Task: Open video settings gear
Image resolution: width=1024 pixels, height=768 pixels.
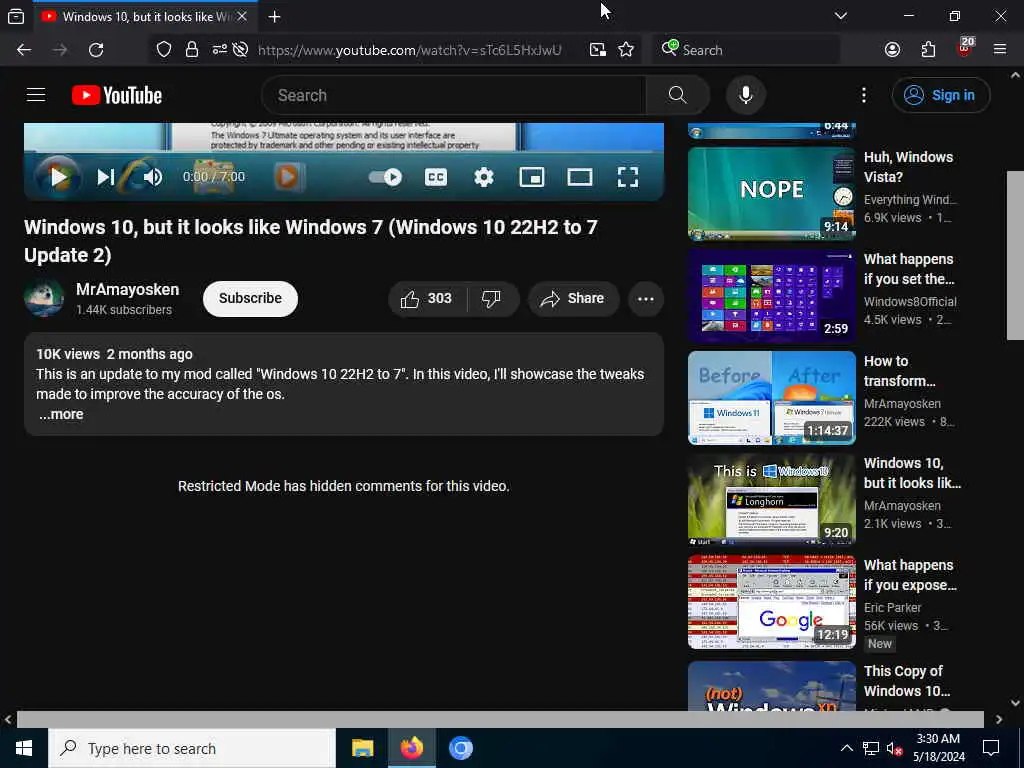Action: point(483,177)
